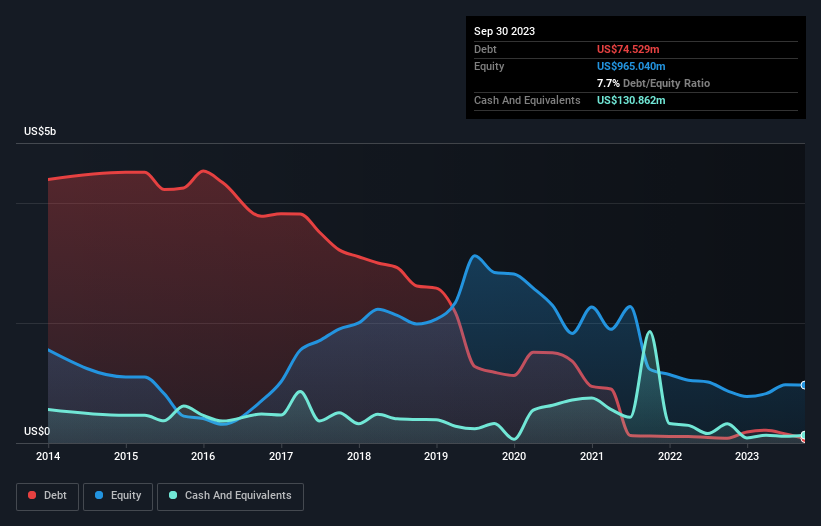The width and height of the screenshot is (821, 526).
Task: Click the 2020 x-axis label
Action: (x=514, y=456)
